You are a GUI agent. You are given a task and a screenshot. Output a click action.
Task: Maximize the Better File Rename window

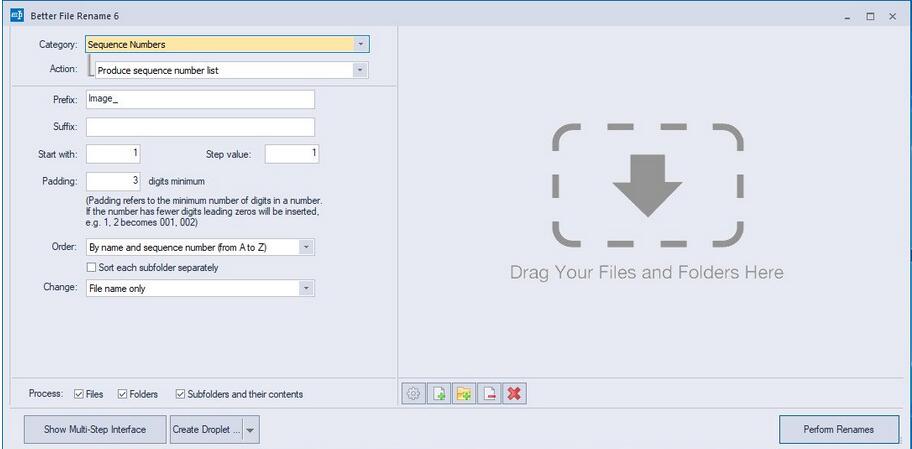click(870, 16)
